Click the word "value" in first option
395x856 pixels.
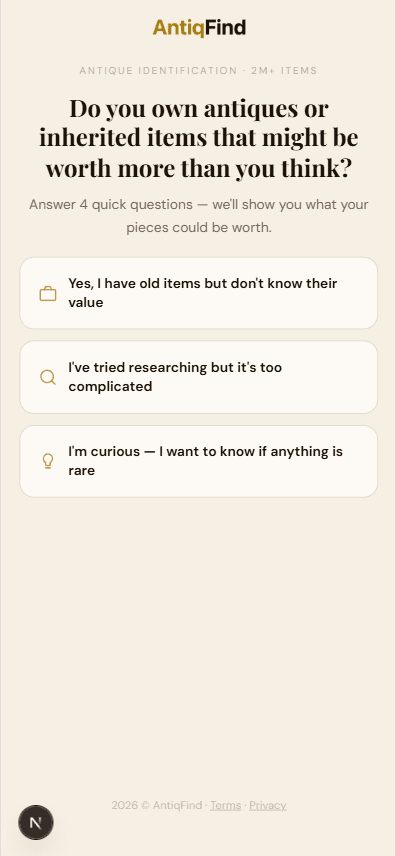[x=86, y=302]
